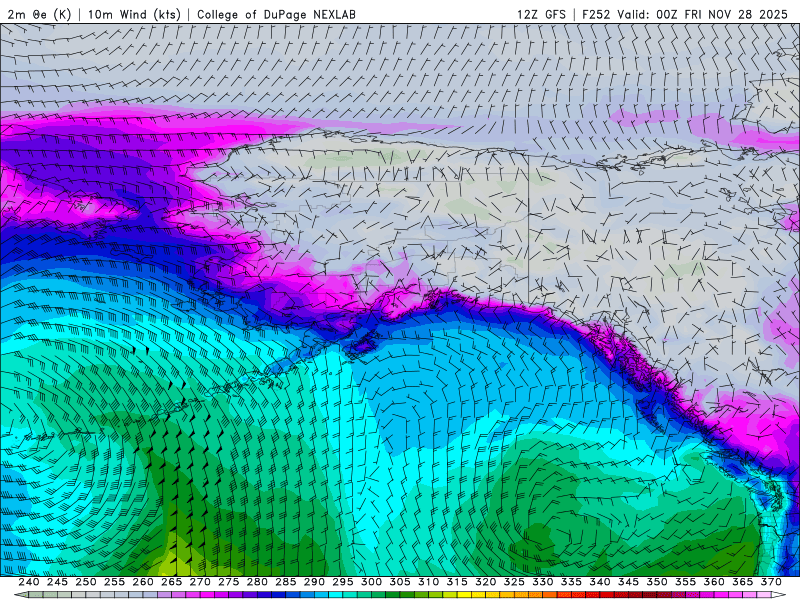
Task: Click the "F252" forecast hour label
Action: 596,14
